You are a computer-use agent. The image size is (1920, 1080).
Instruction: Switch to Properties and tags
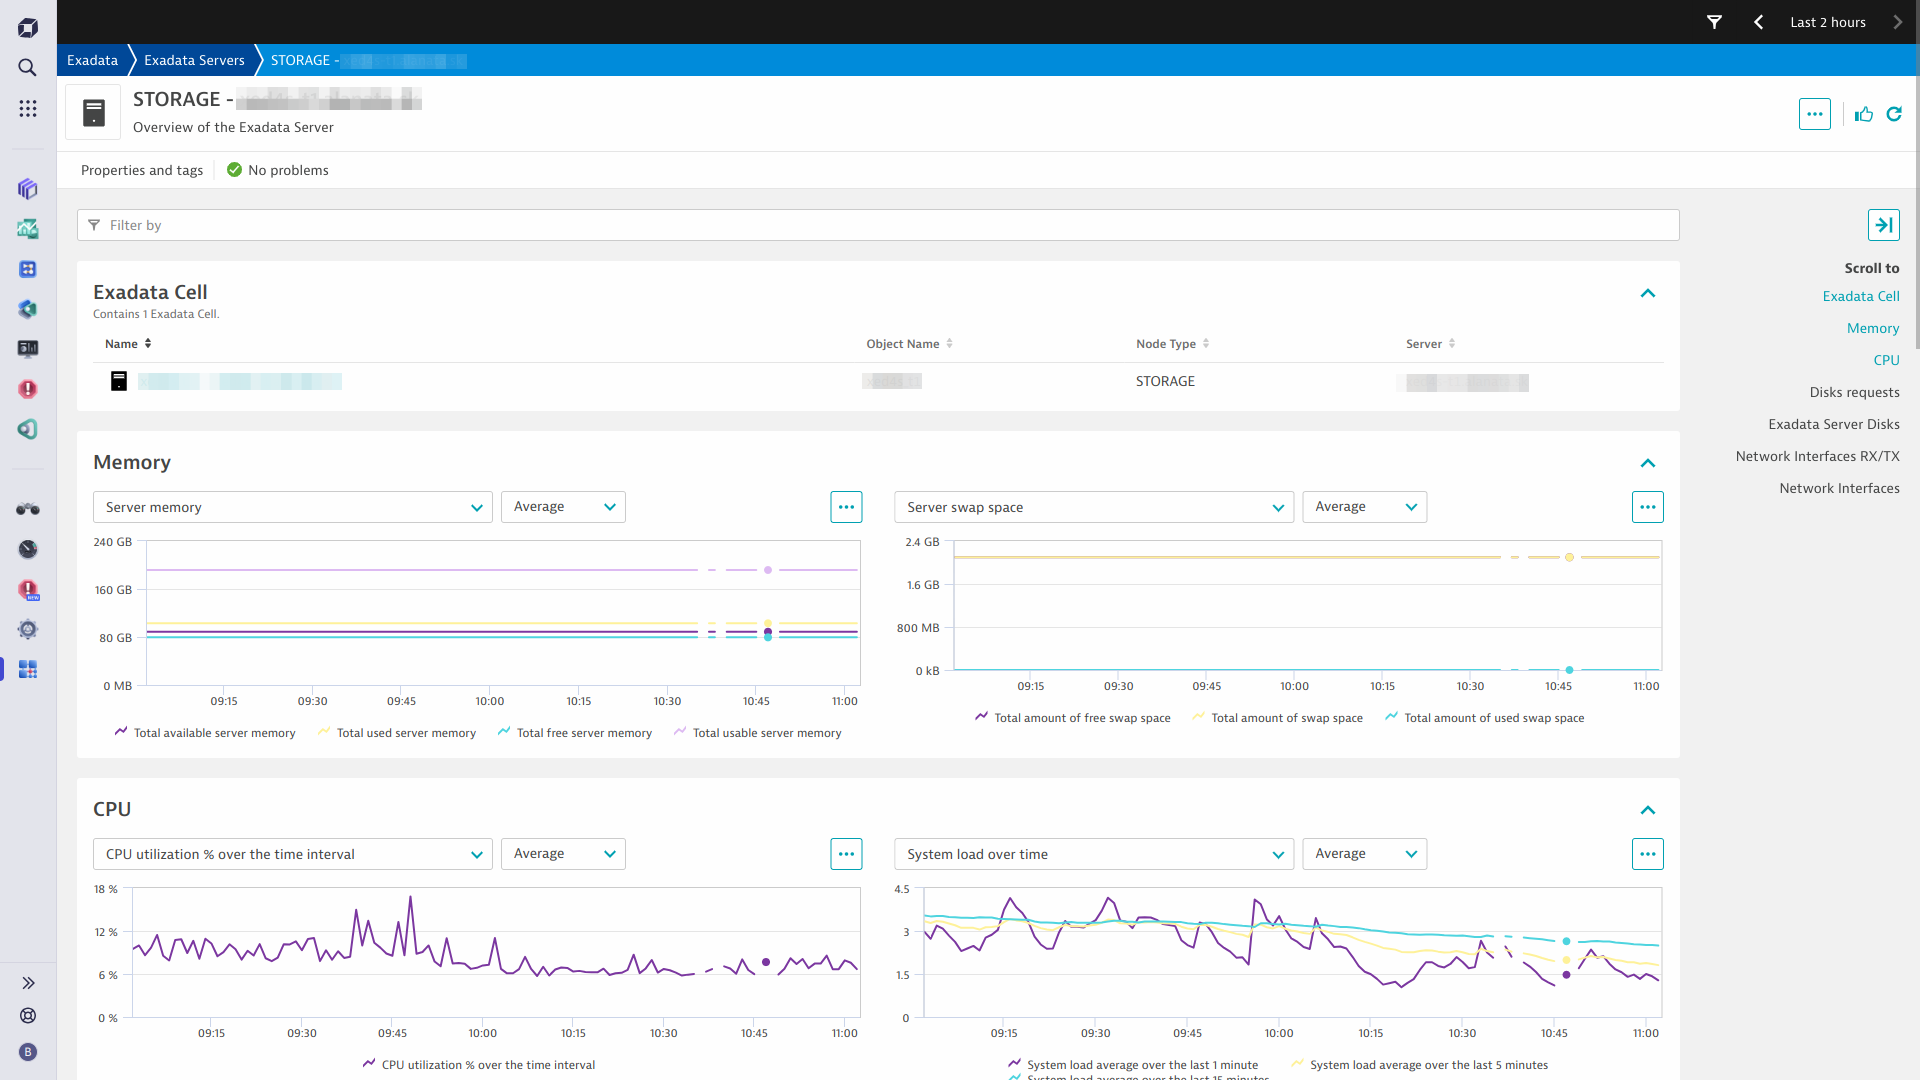141,170
